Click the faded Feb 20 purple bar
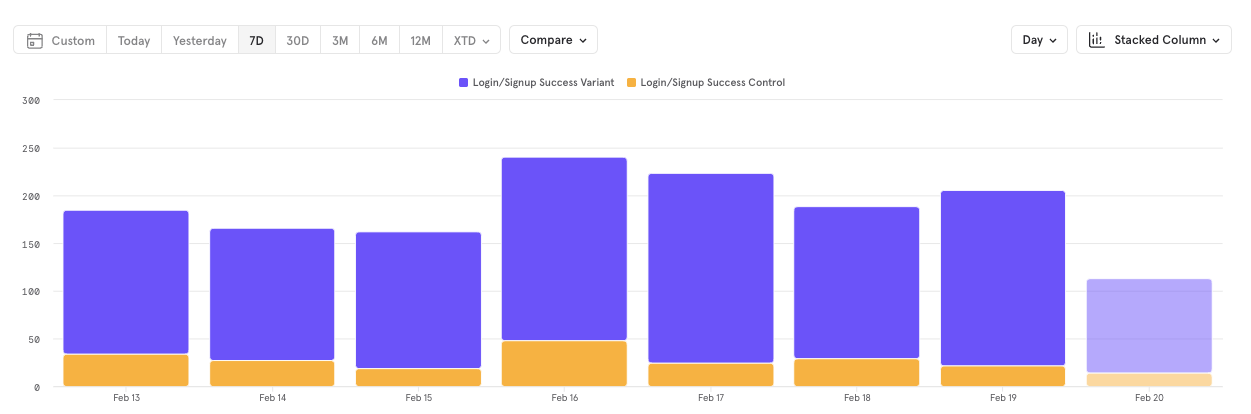Image resolution: width=1251 pixels, height=414 pixels. (1149, 326)
